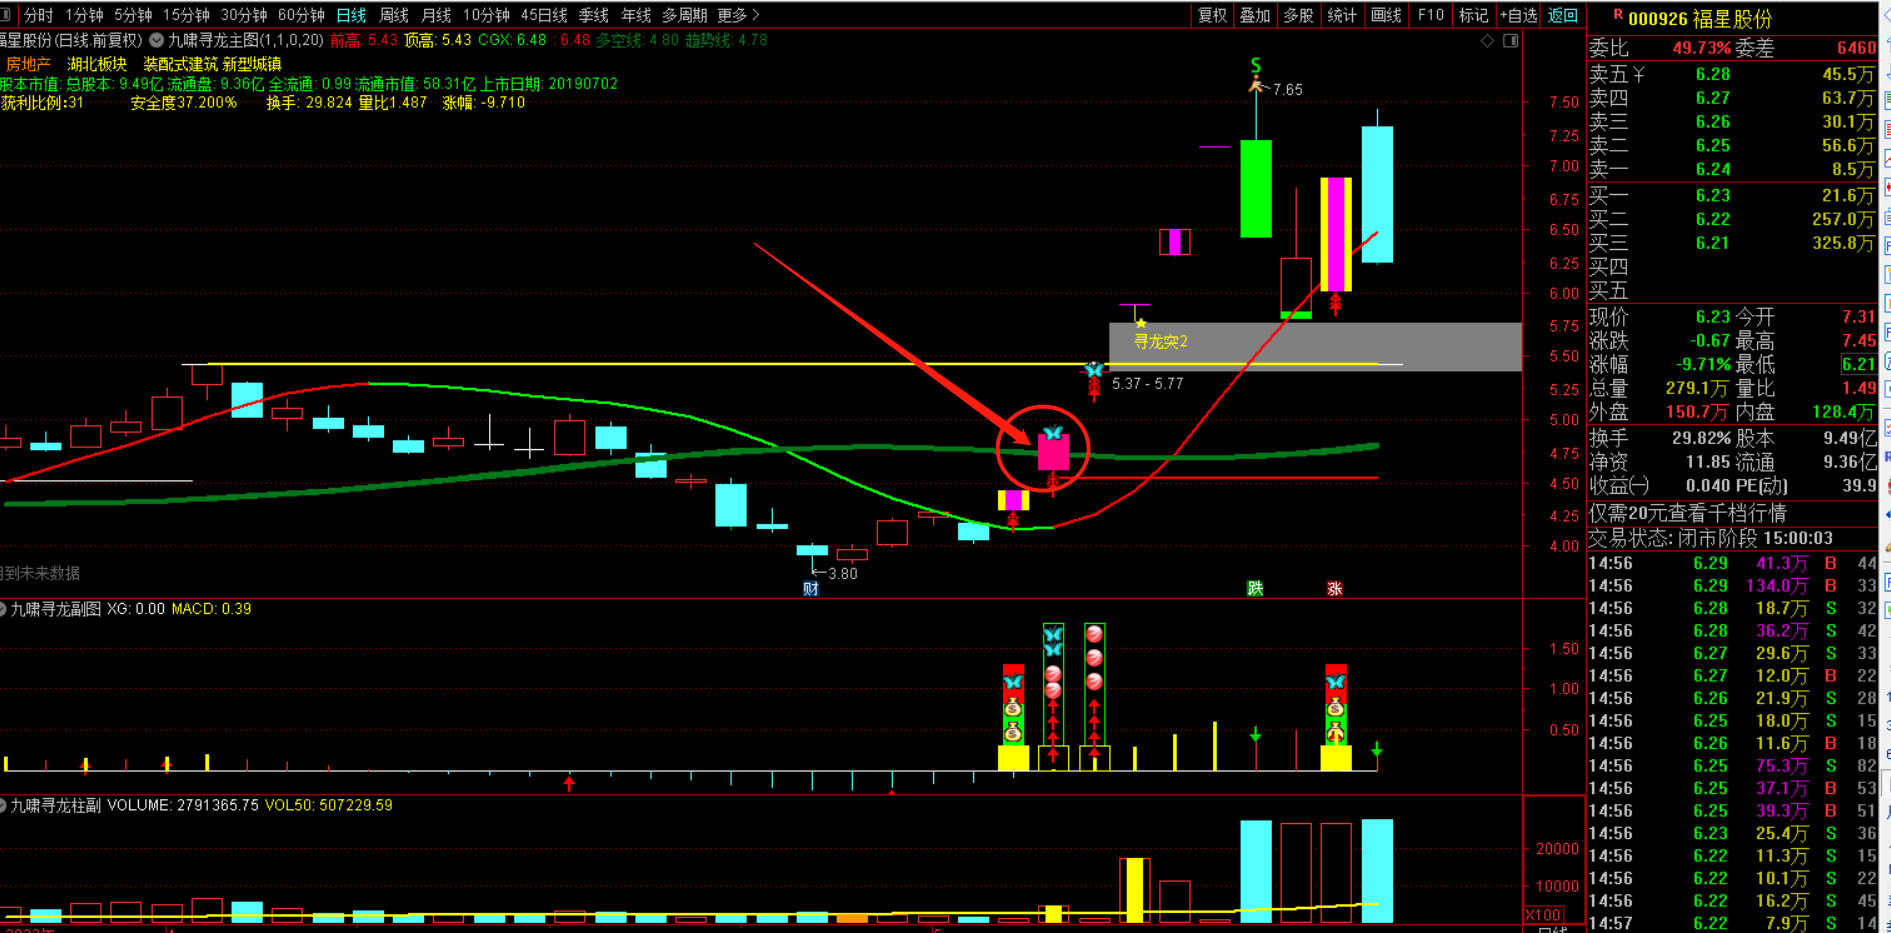Click the diamond icon above the chart

1487,41
